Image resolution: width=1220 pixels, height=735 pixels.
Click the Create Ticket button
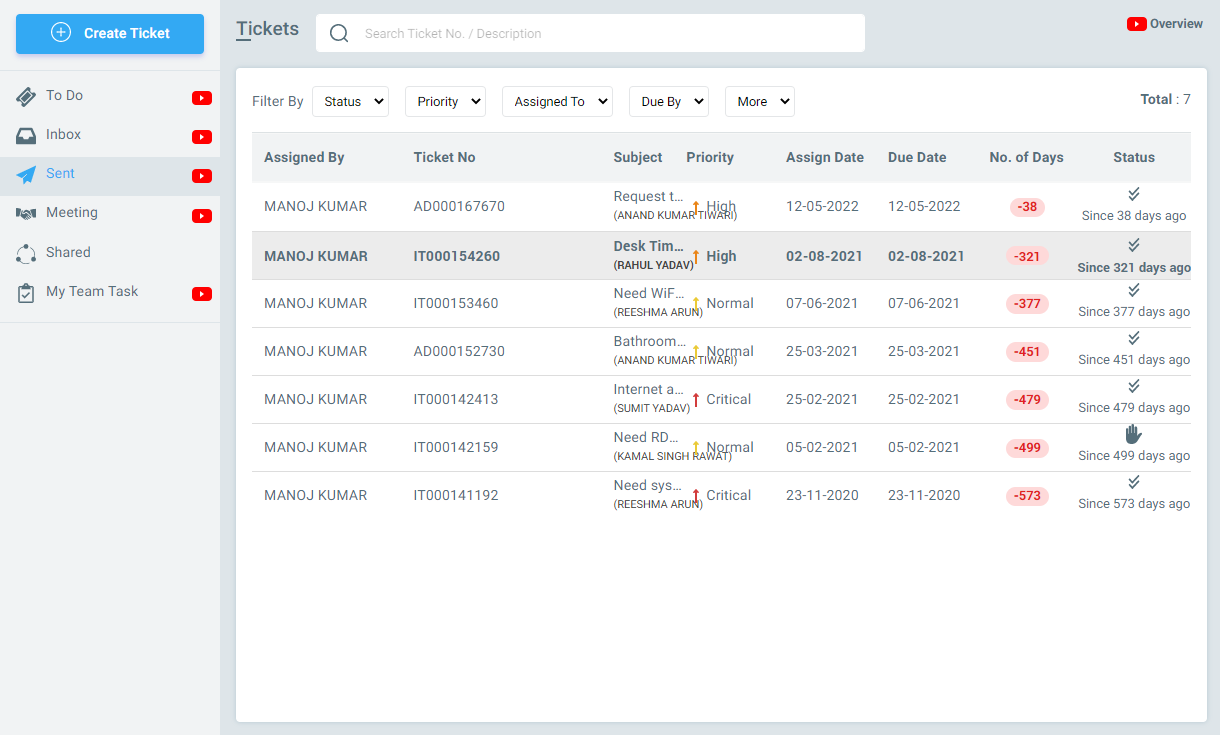tap(109, 33)
